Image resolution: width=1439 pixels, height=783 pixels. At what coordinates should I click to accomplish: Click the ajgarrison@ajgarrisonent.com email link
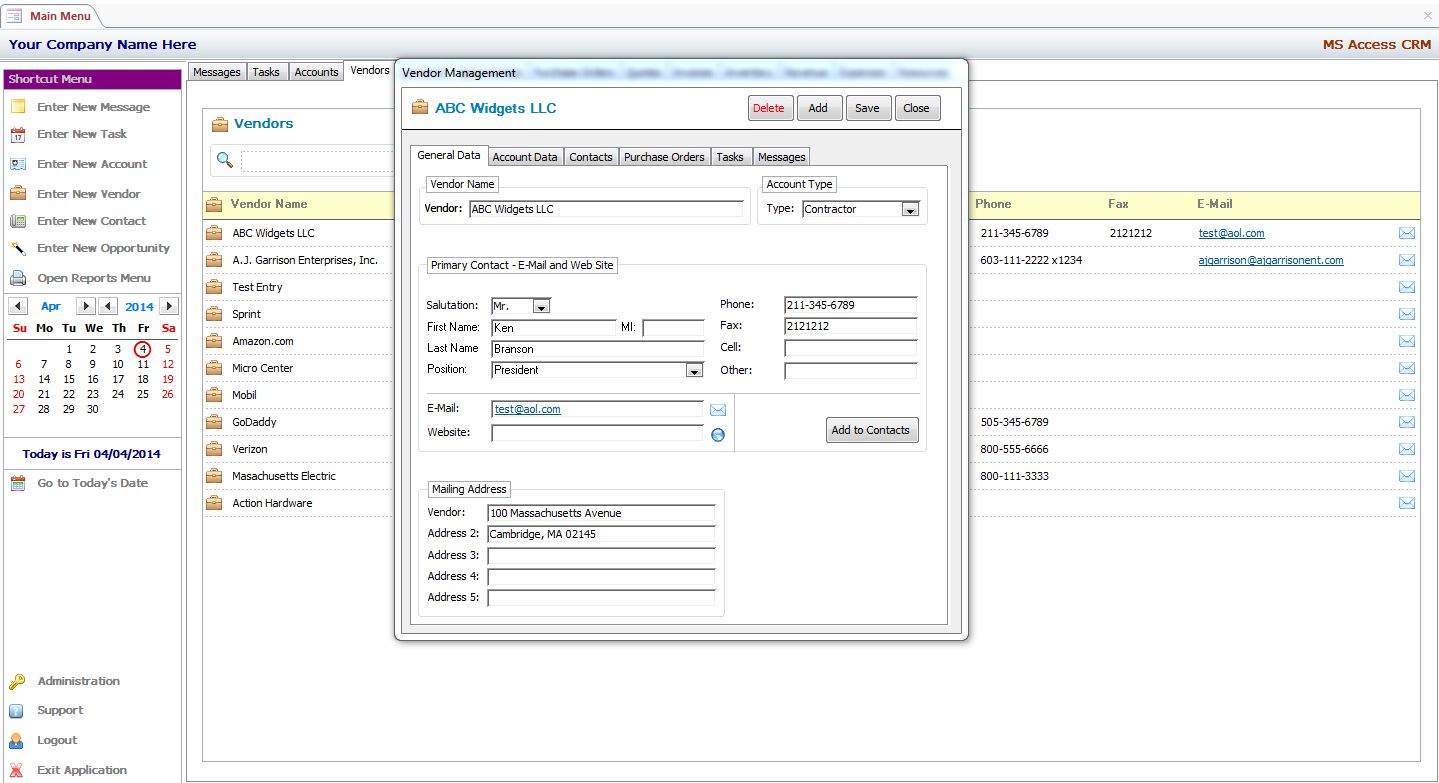tap(1271, 260)
